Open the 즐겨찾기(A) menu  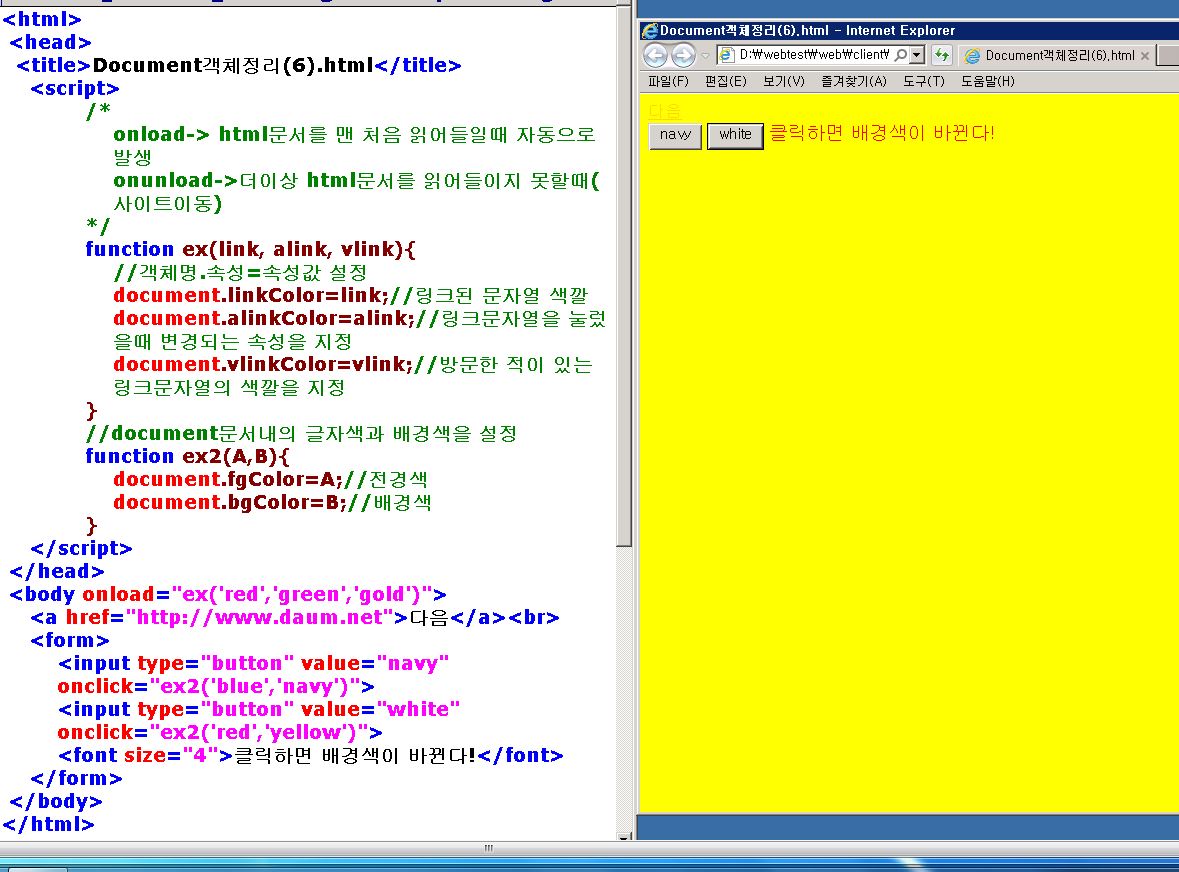point(853,81)
